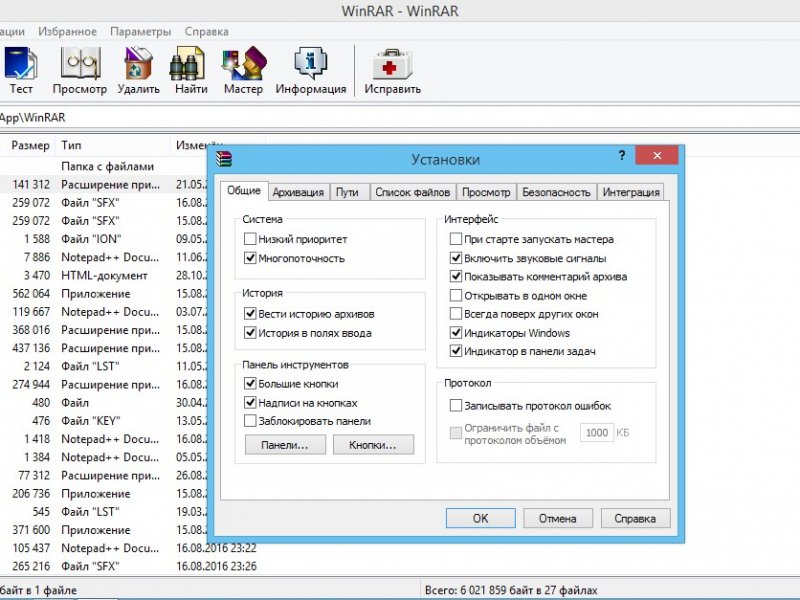Click status bar total 6 021 859 байт text
The width and height of the screenshot is (800, 600).
pyautogui.click(x=511, y=590)
